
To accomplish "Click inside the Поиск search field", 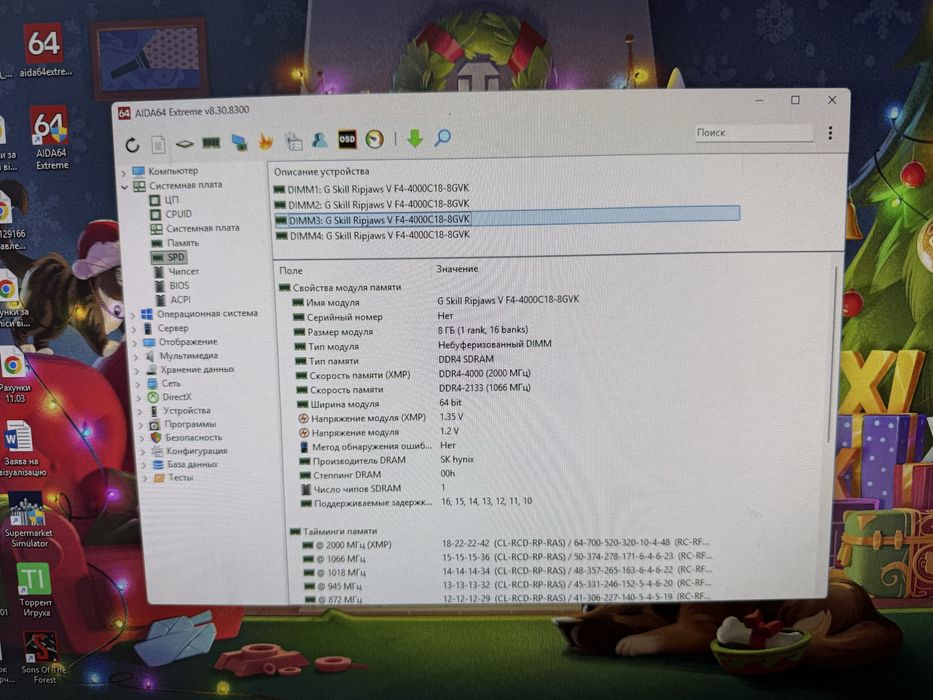I will [753, 132].
